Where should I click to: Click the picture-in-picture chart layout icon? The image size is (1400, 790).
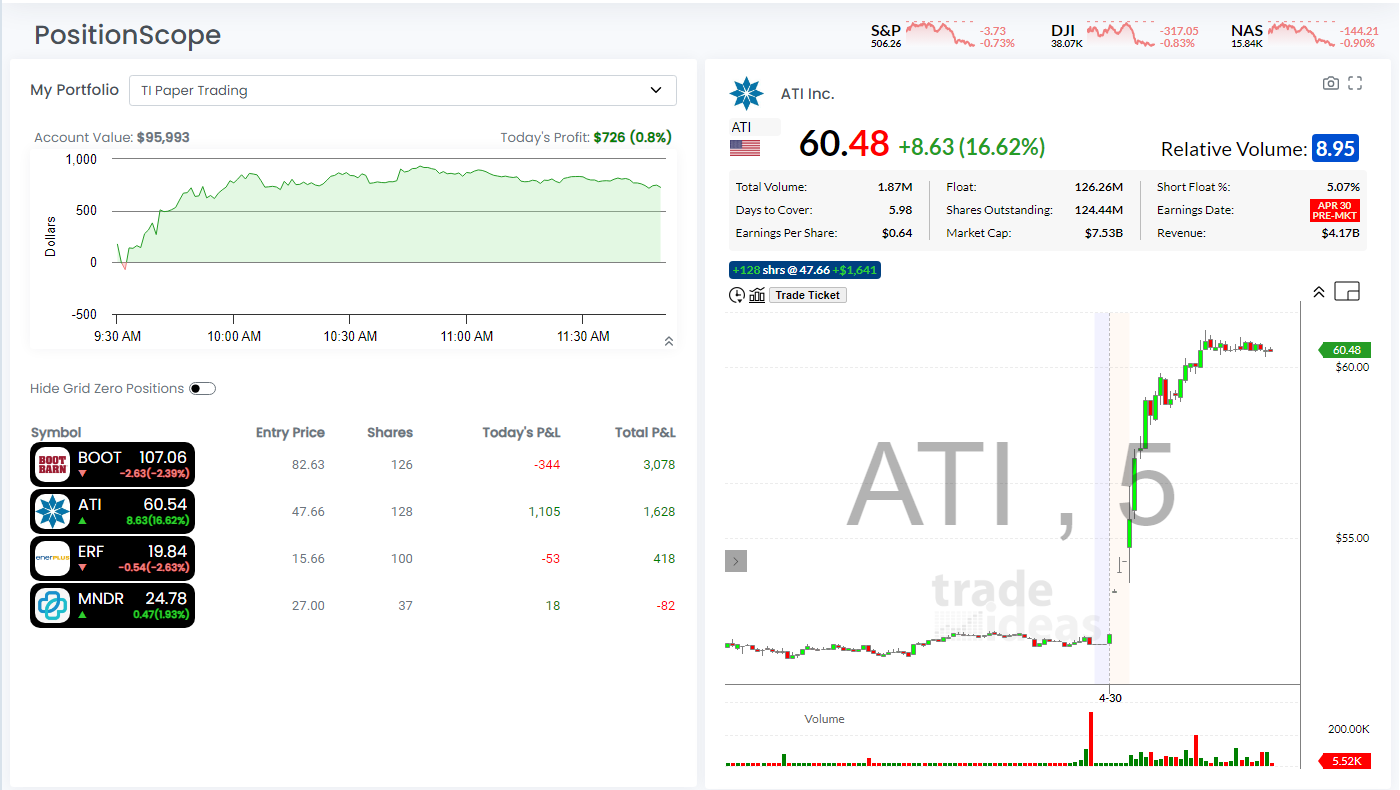click(x=1347, y=291)
